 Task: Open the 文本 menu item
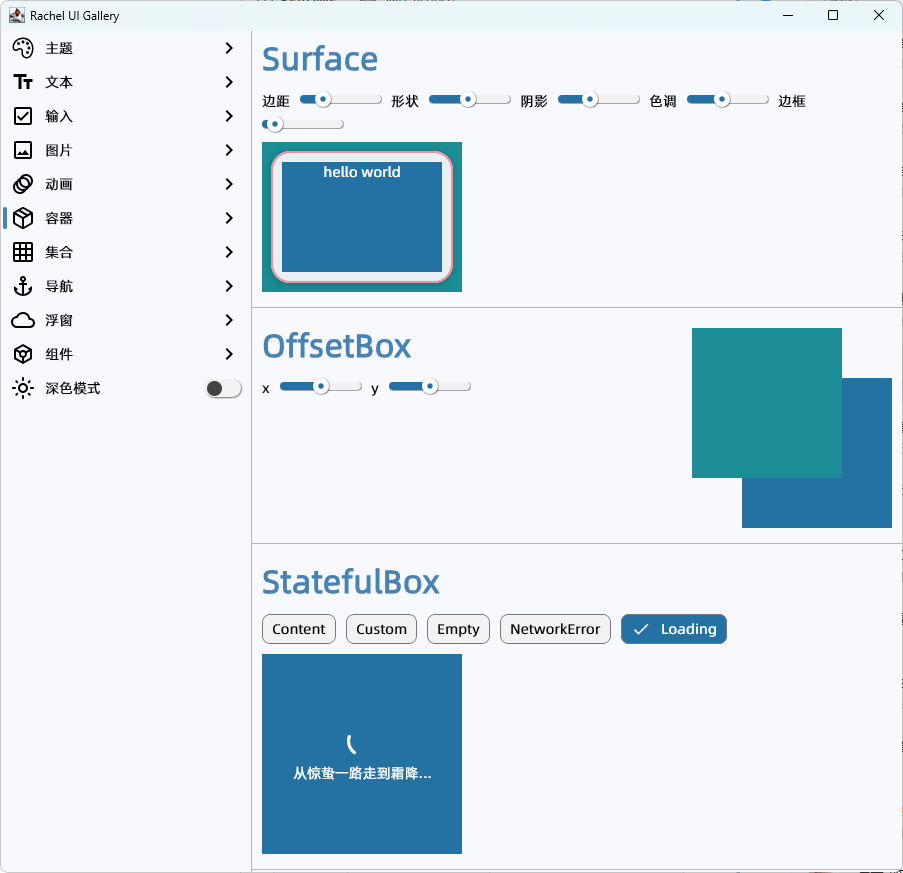coord(124,82)
